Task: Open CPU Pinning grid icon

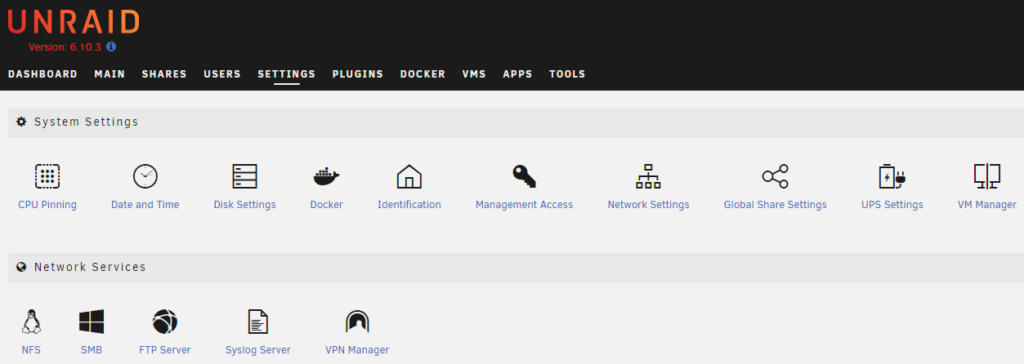Action: click(x=47, y=176)
